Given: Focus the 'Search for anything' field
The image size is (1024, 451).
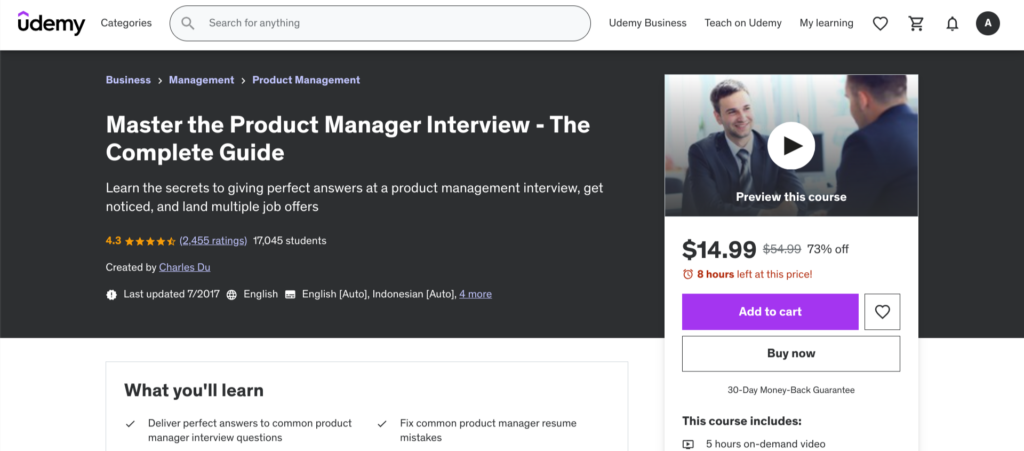Looking at the screenshot, I should (x=390, y=23).
